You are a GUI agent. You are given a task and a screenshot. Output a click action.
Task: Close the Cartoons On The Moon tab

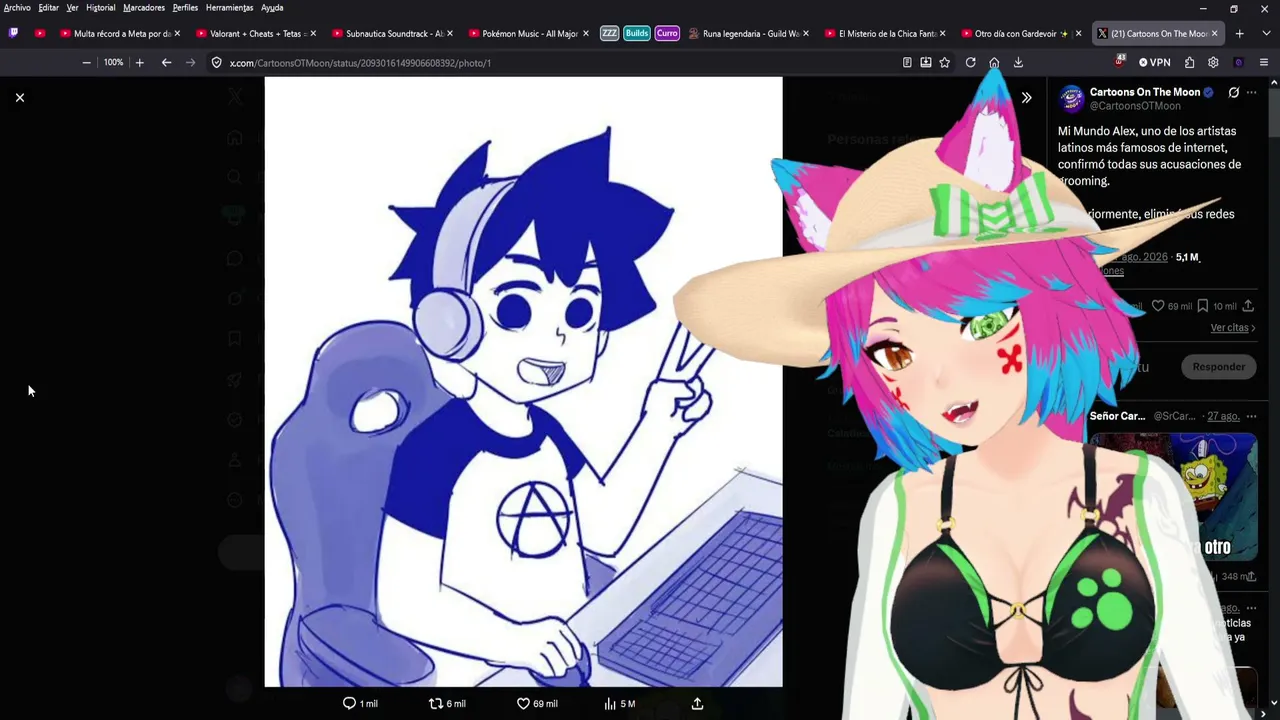pos(1215,33)
